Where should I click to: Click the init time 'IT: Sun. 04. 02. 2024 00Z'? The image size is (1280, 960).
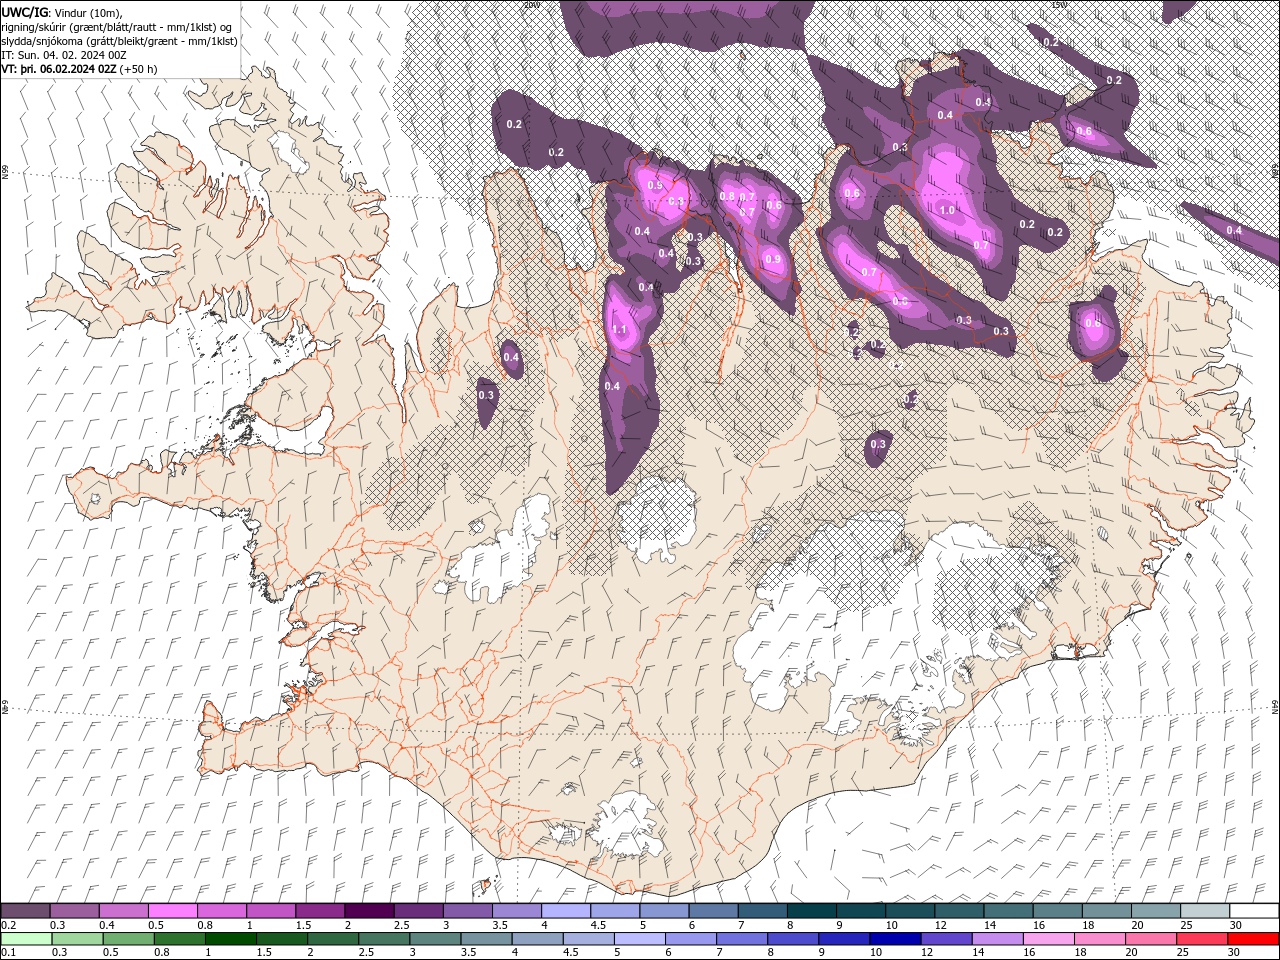click(x=64, y=55)
